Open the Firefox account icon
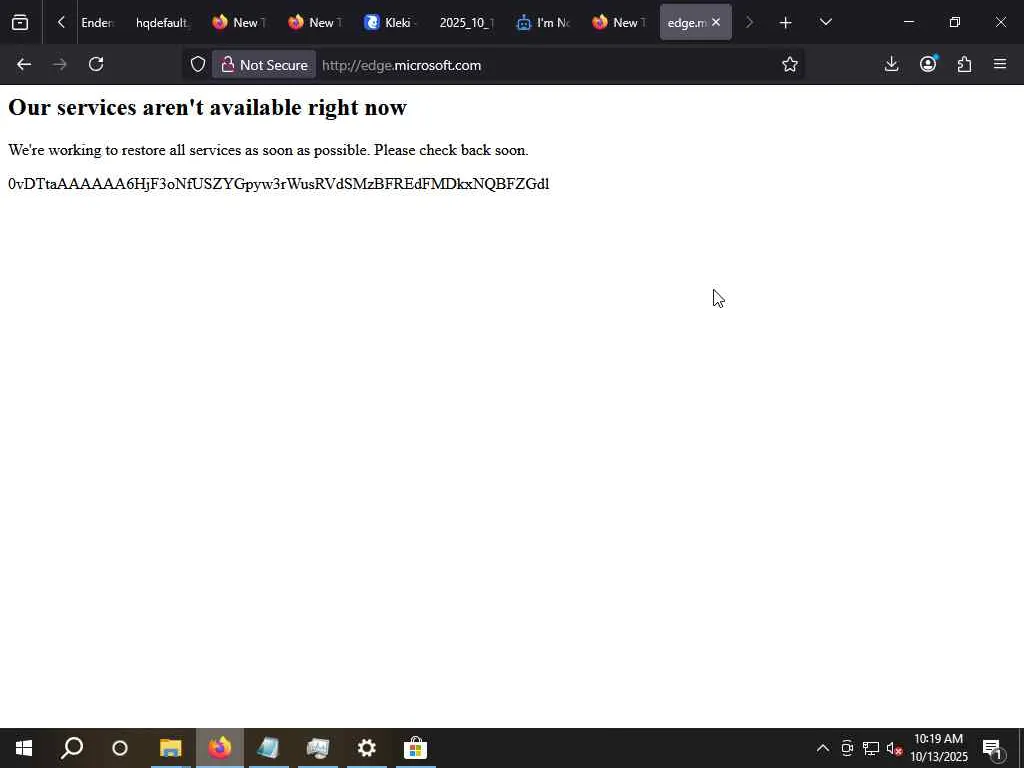The height and width of the screenshot is (768, 1024). (x=928, y=65)
